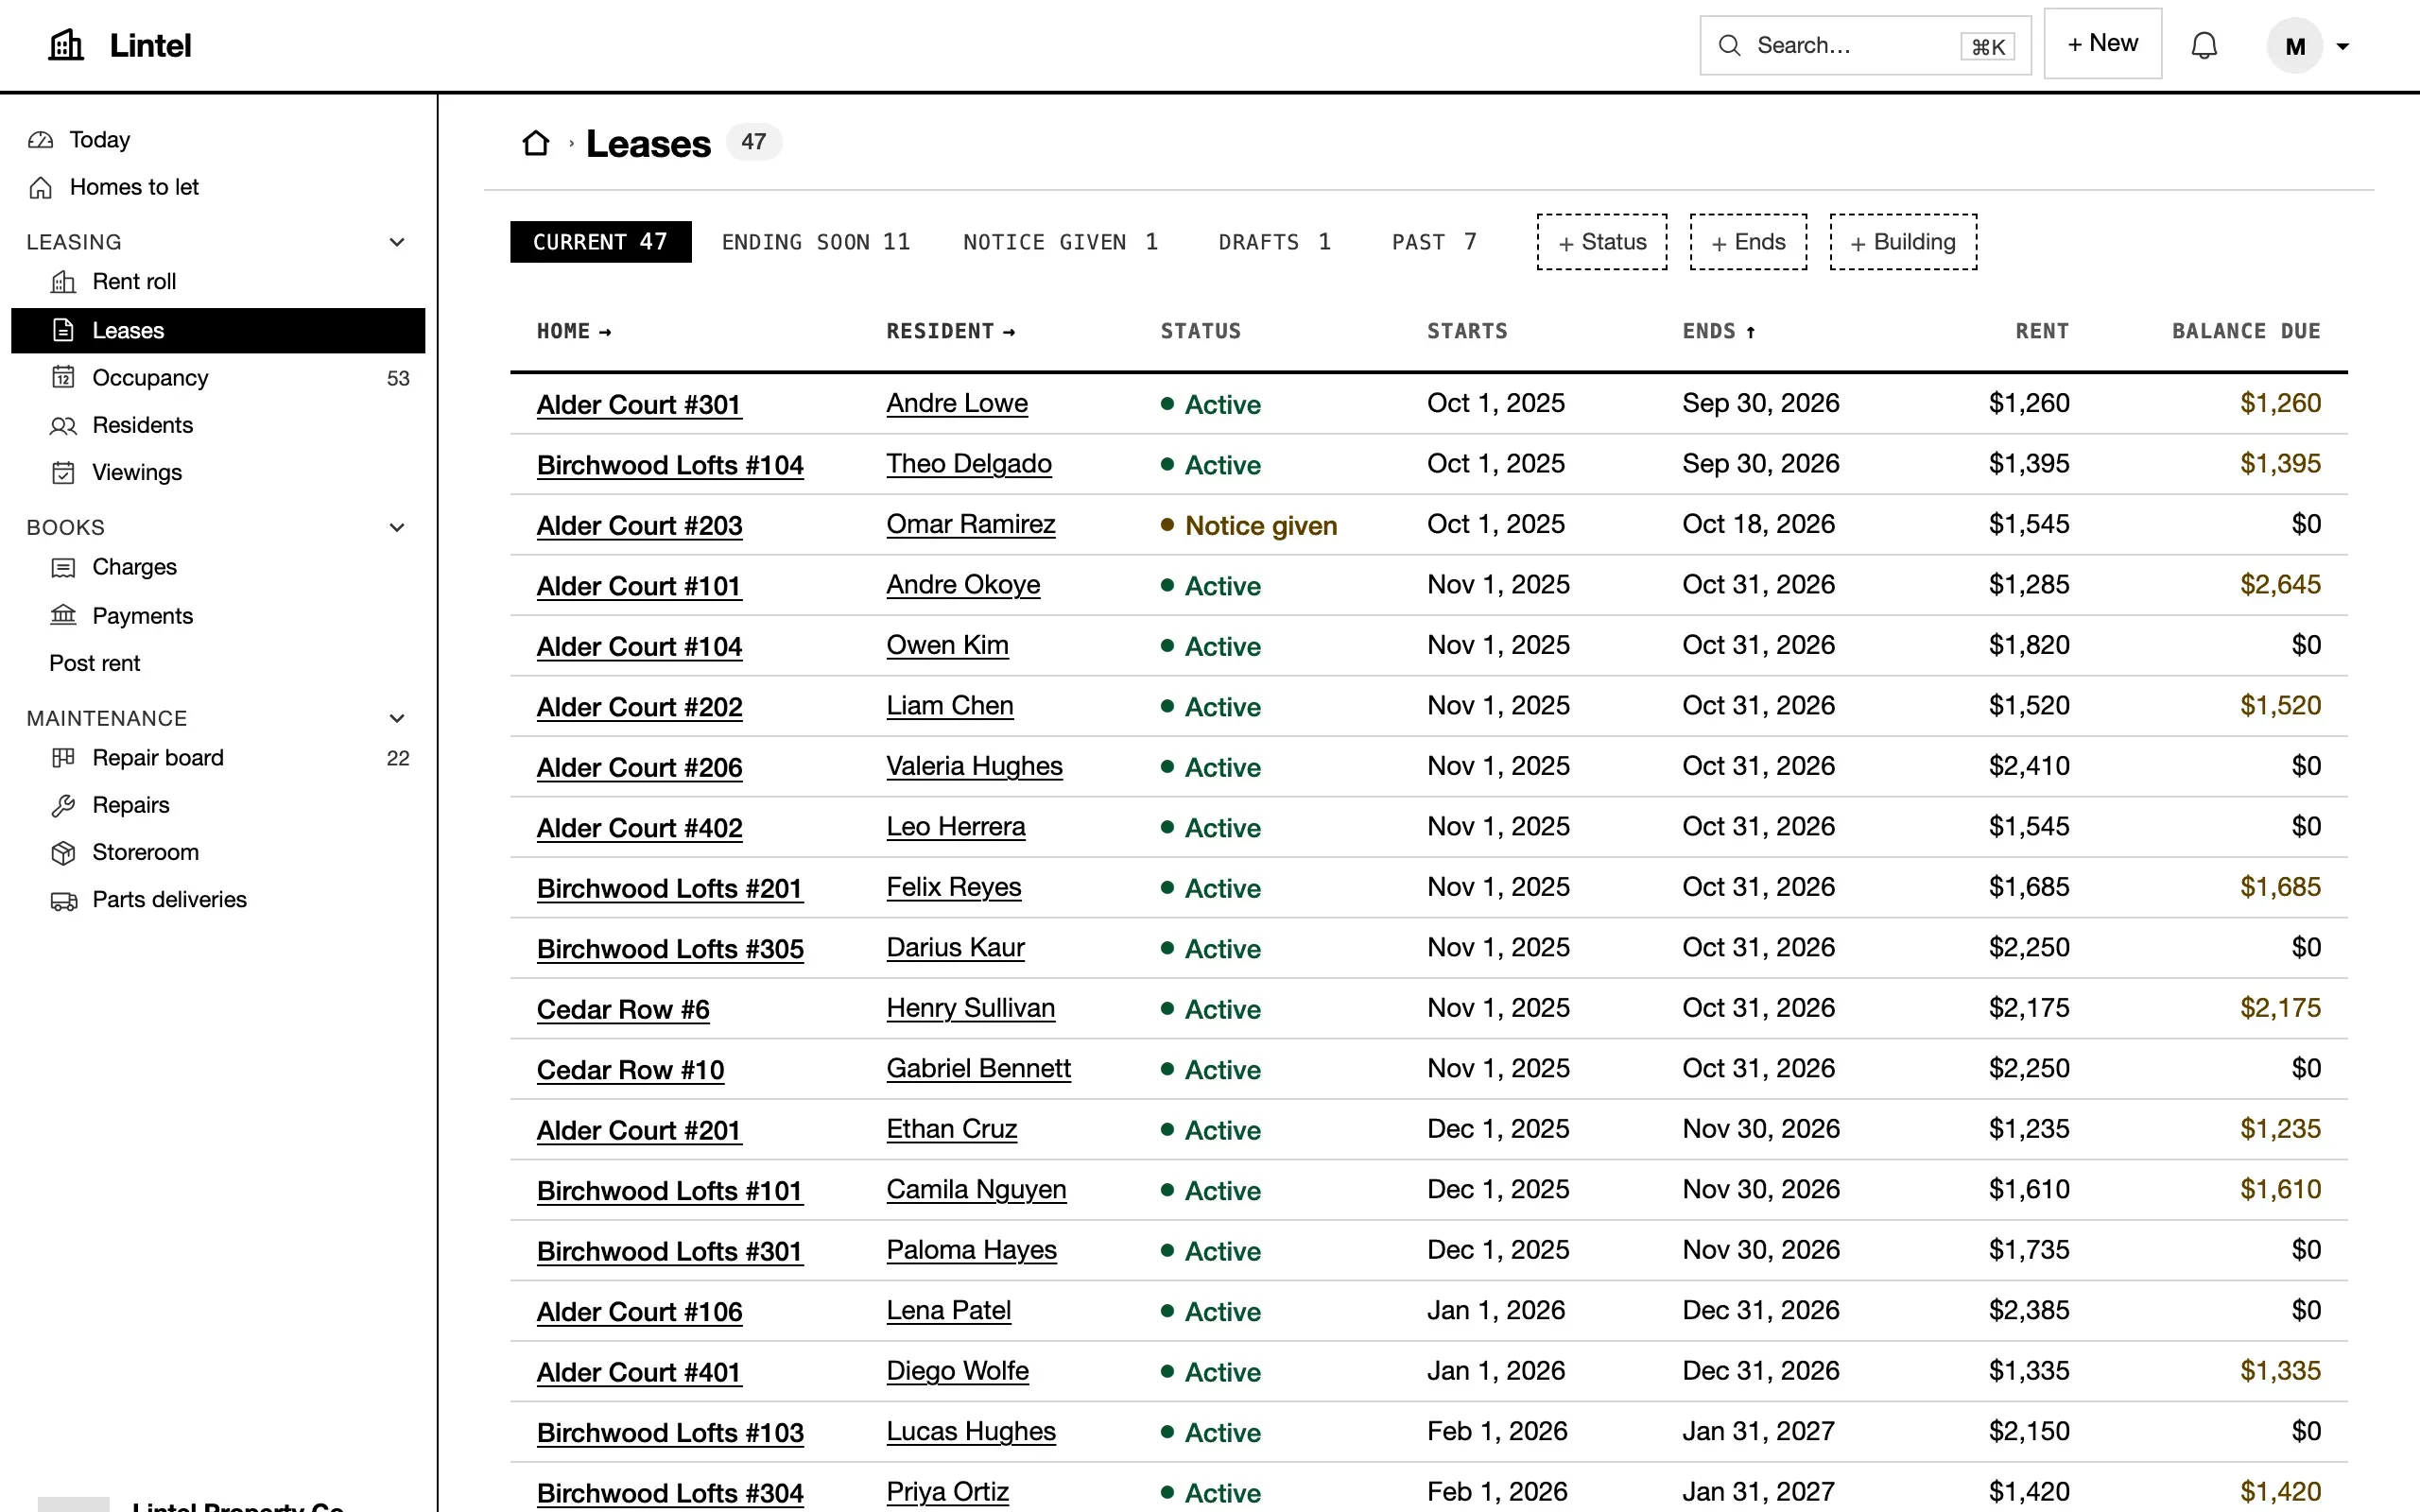Collapse the Leasing sidebar section
This screenshot has height=1512, width=2420.
[x=397, y=242]
